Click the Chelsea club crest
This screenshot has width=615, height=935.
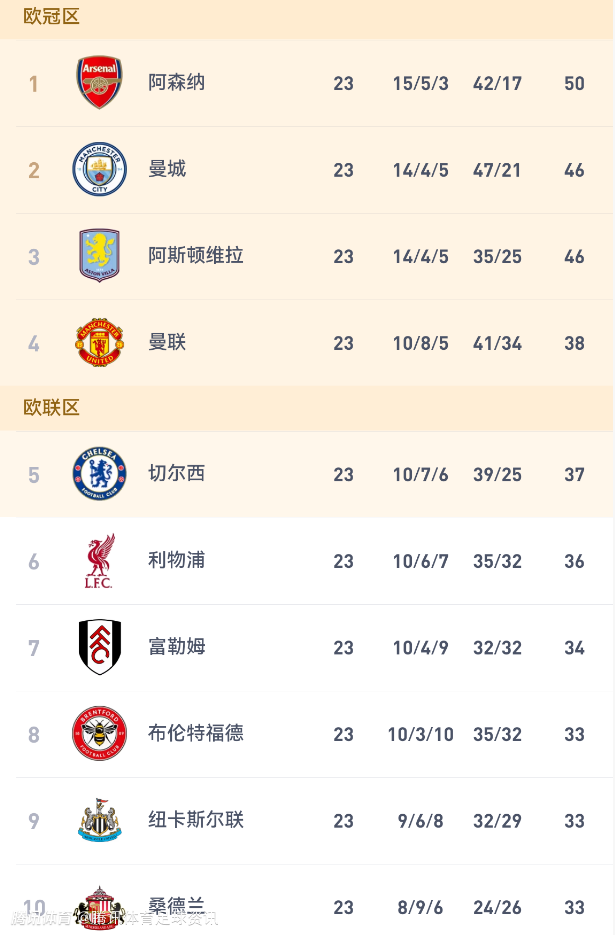[x=99, y=474]
